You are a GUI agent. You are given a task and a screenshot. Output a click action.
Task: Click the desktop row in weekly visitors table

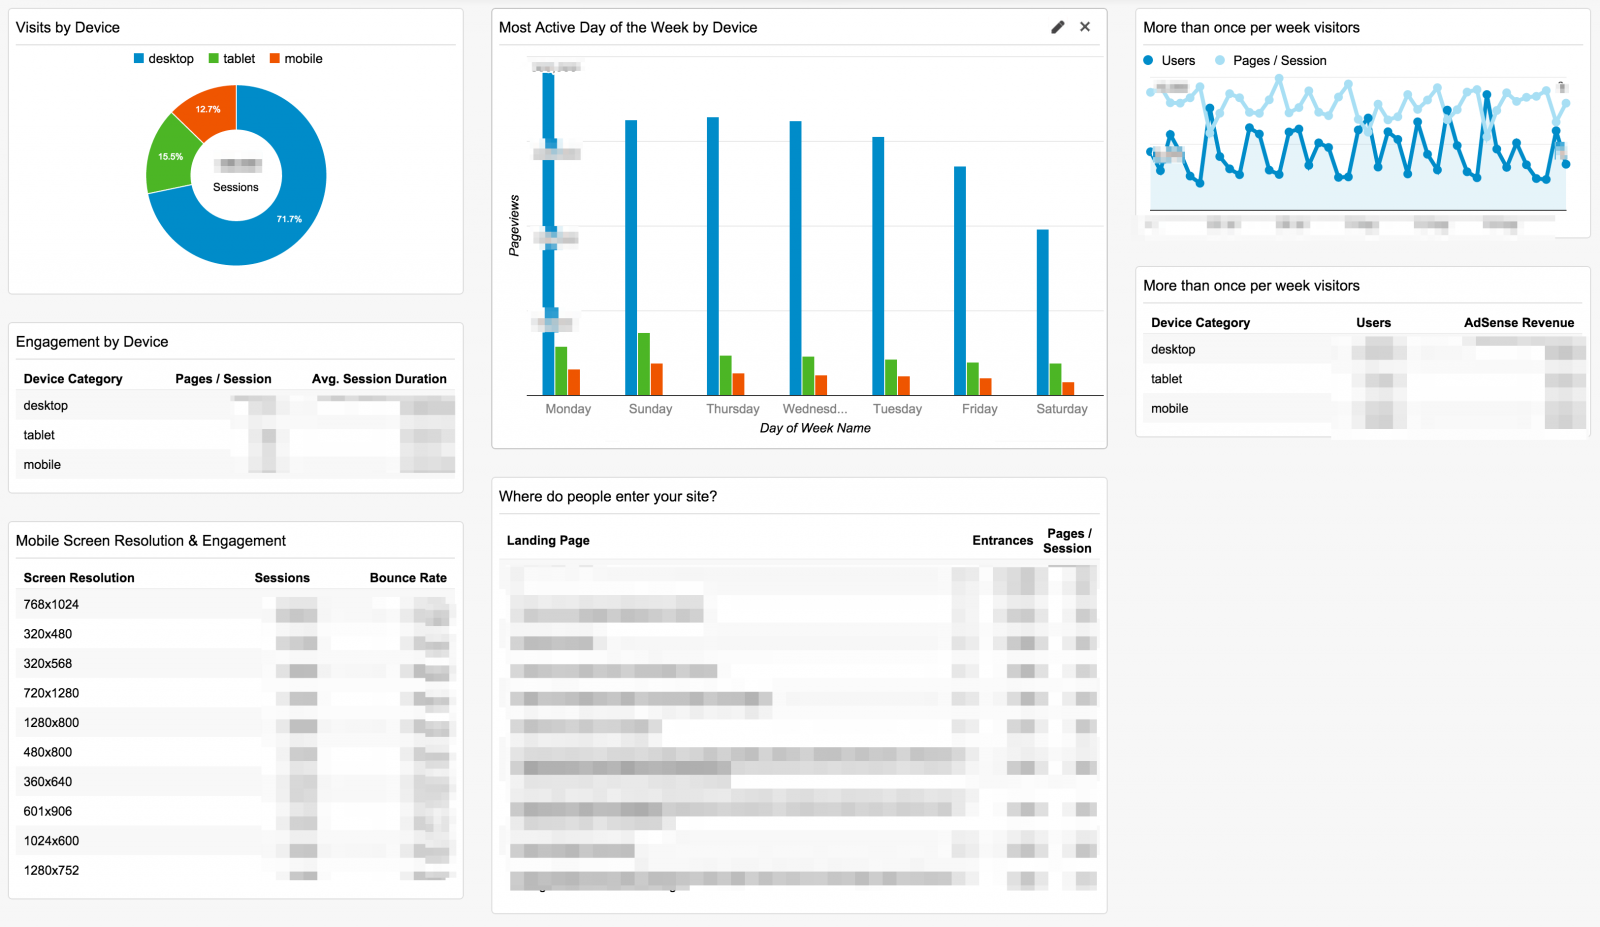1363,350
